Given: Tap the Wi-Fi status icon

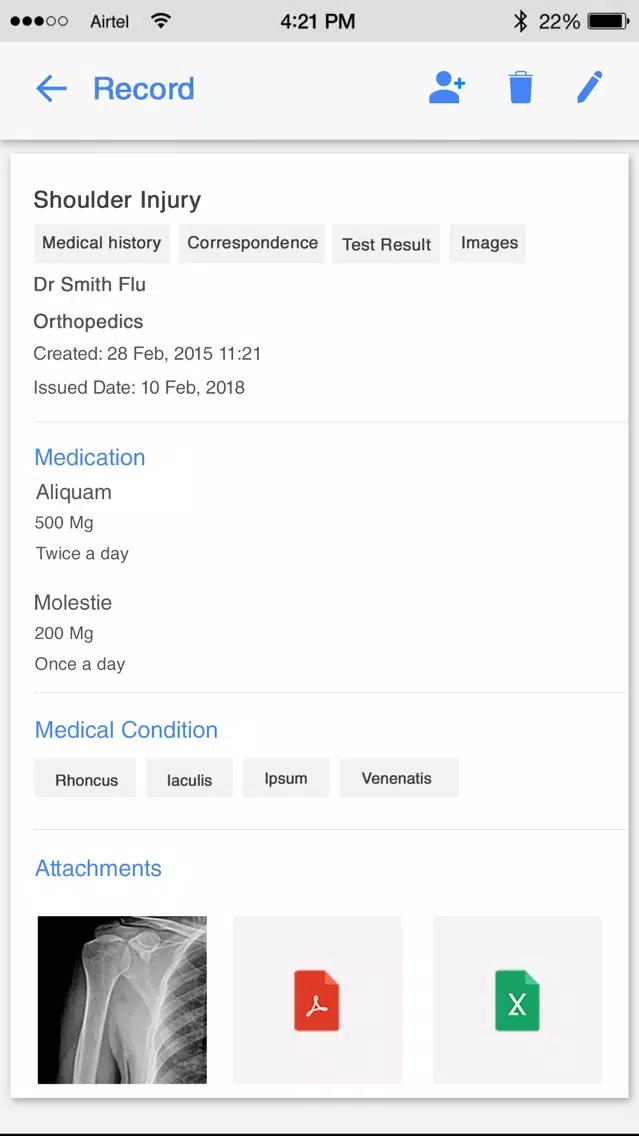Looking at the screenshot, I should [x=161, y=21].
